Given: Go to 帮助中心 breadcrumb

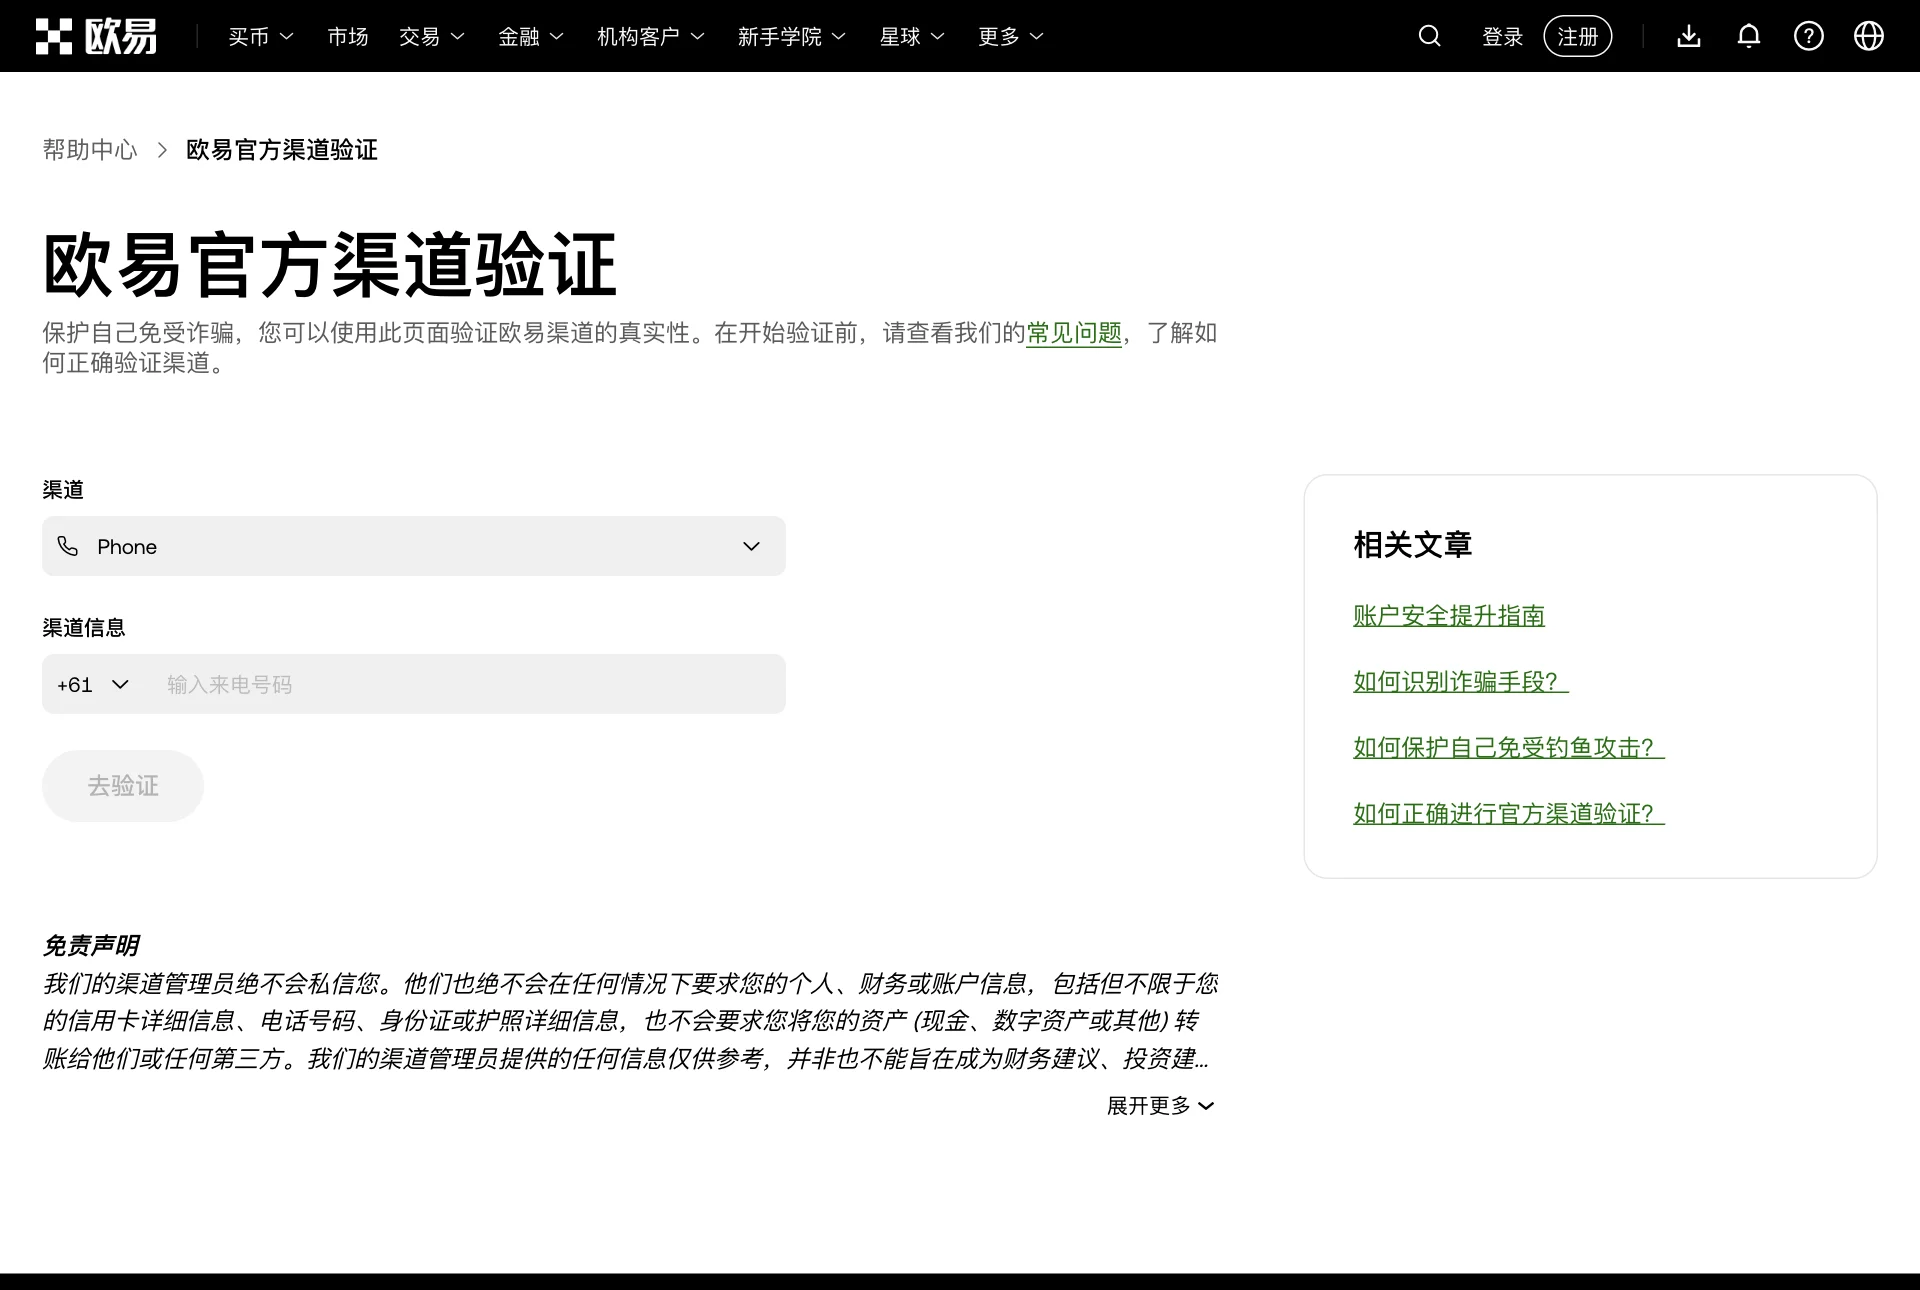Looking at the screenshot, I should point(90,150).
